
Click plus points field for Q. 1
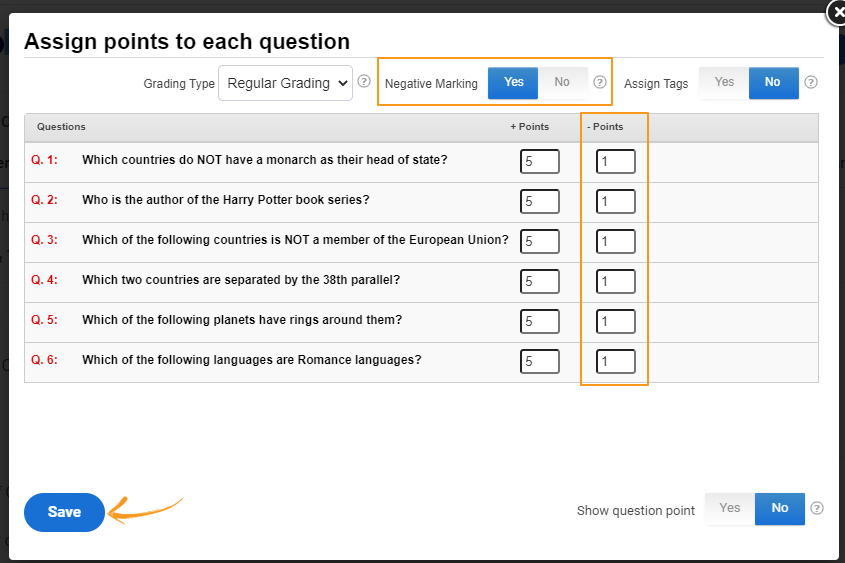(x=539, y=161)
